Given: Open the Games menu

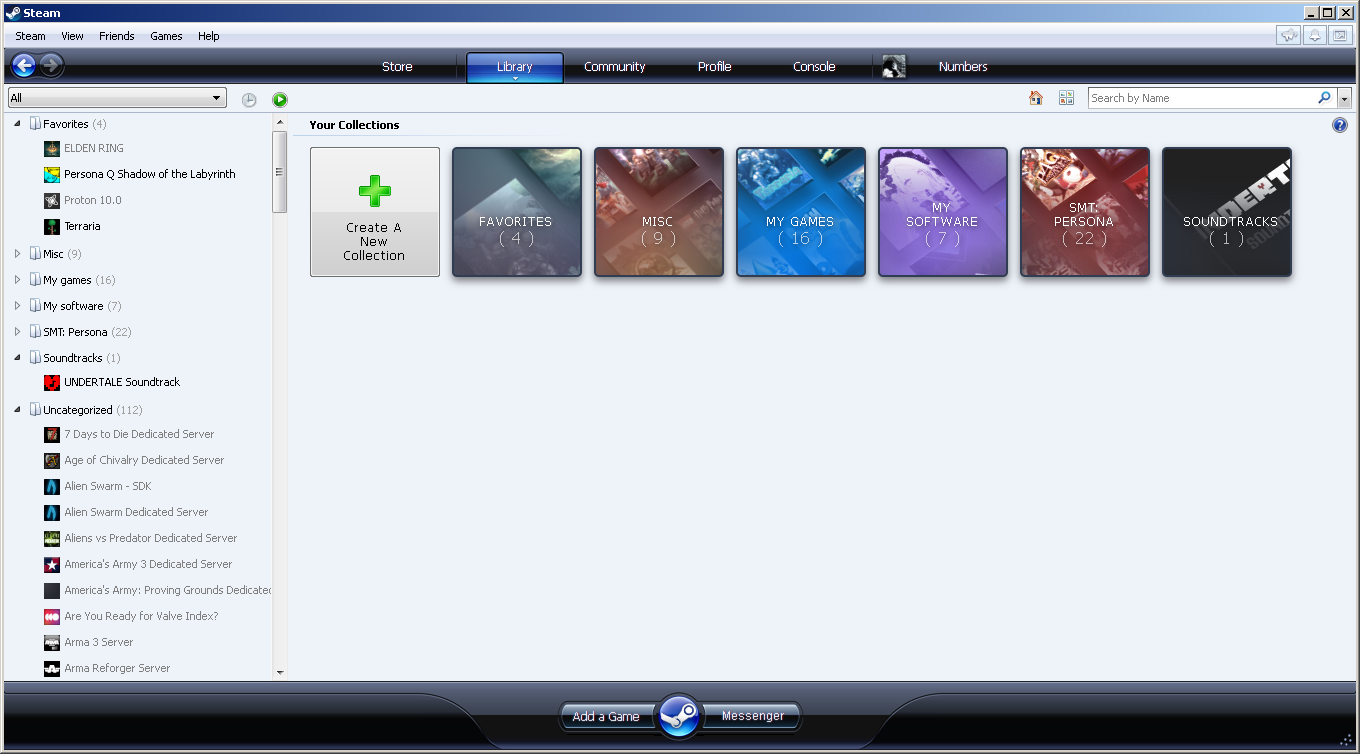Looking at the screenshot, I should (x=166, y=36).
